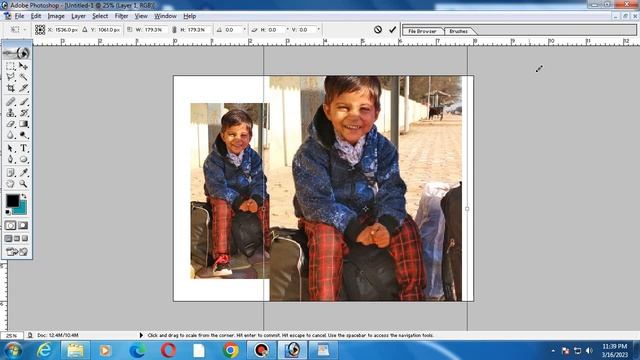Toggle maintain aspect ratio link icon

[x=175, y=29]
